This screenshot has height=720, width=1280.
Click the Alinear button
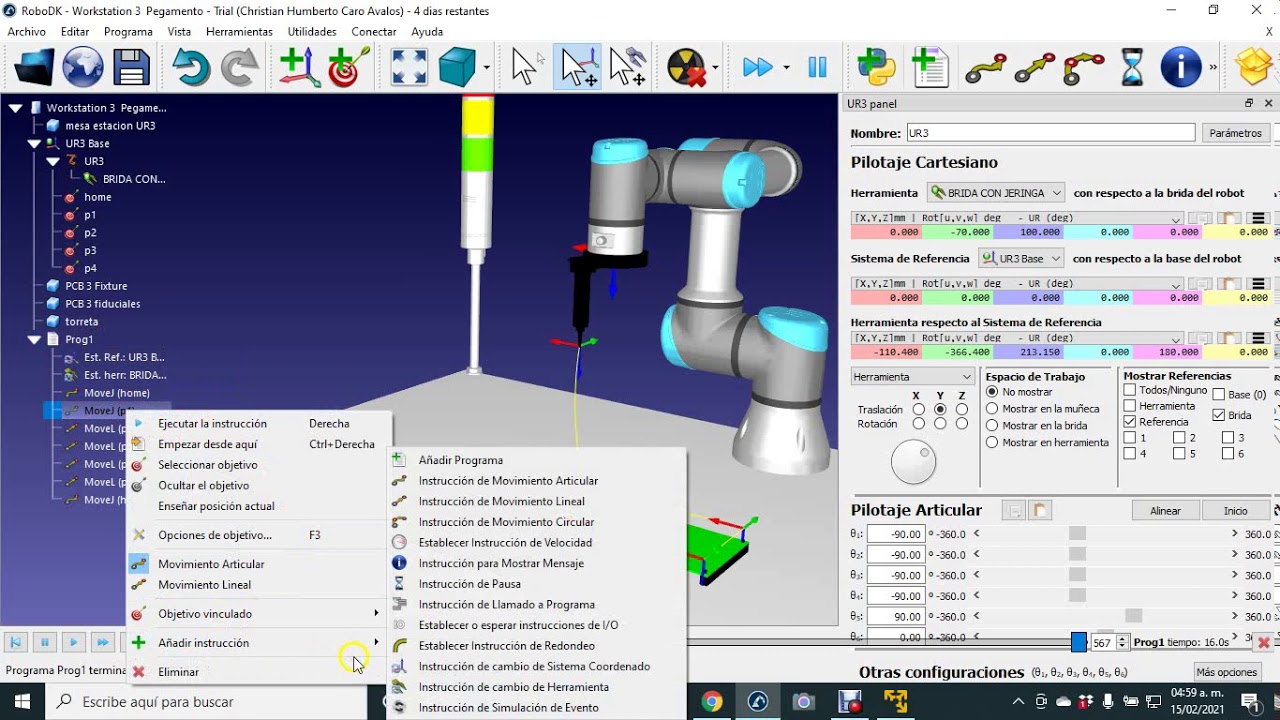click(x=1165, y=510)
